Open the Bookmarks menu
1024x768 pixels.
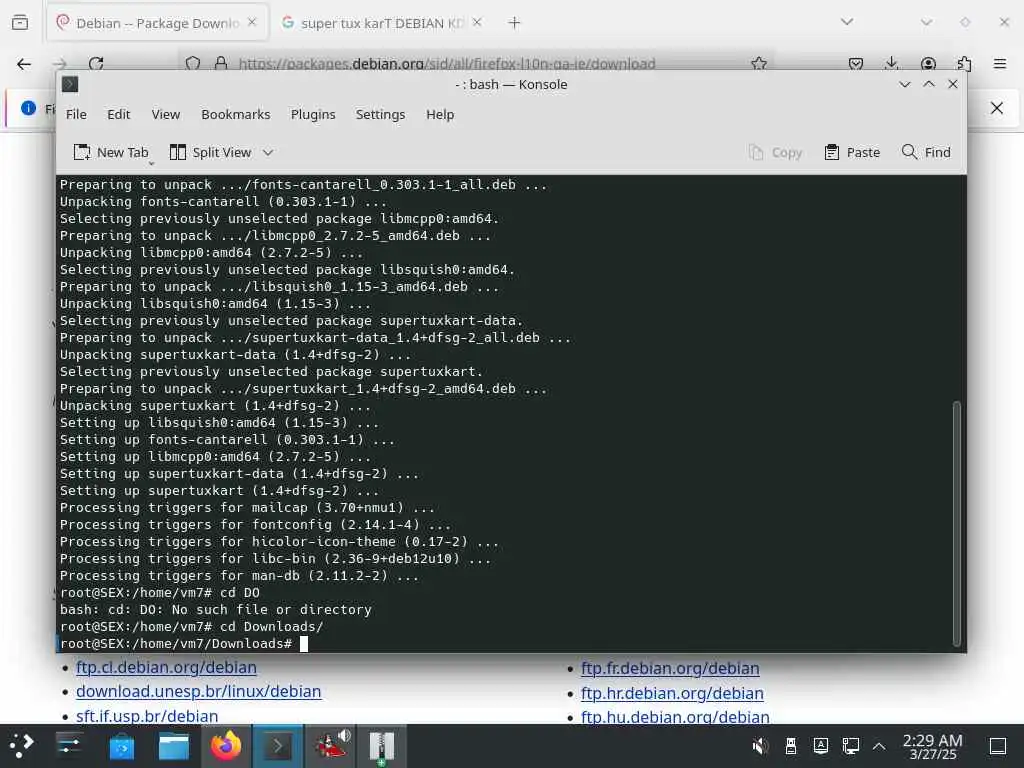point(236,114)
